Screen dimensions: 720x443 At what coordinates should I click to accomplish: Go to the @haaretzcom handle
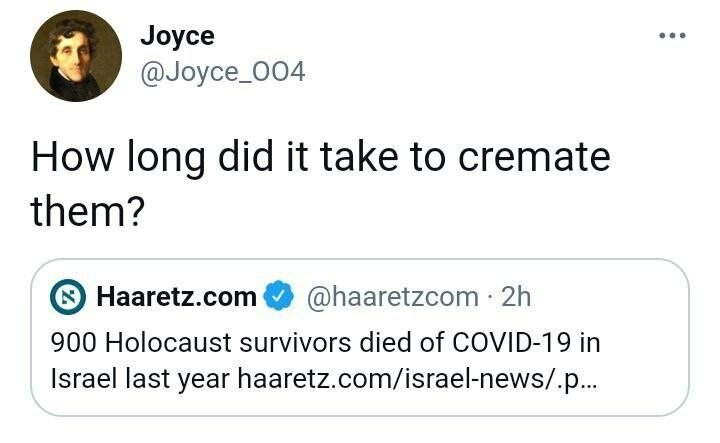click(x=390, y=297)
